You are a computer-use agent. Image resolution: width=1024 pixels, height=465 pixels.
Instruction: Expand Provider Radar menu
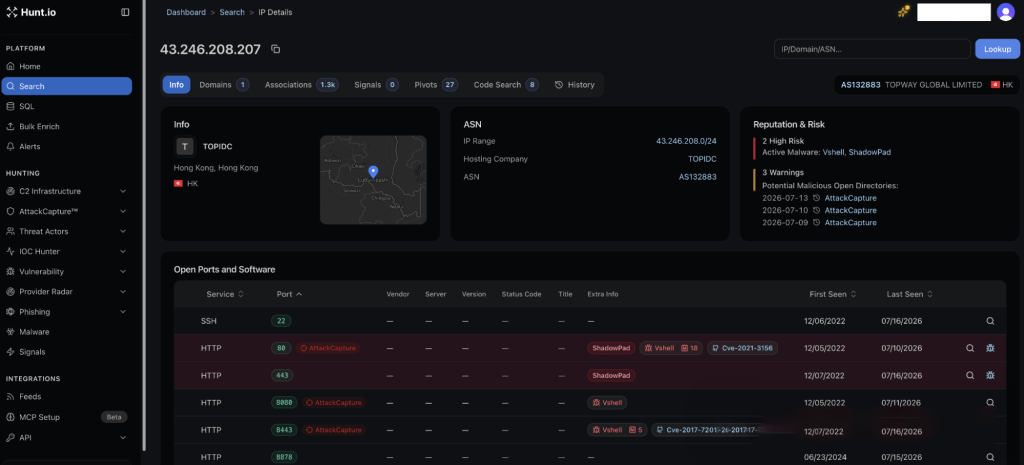[123, 291]
